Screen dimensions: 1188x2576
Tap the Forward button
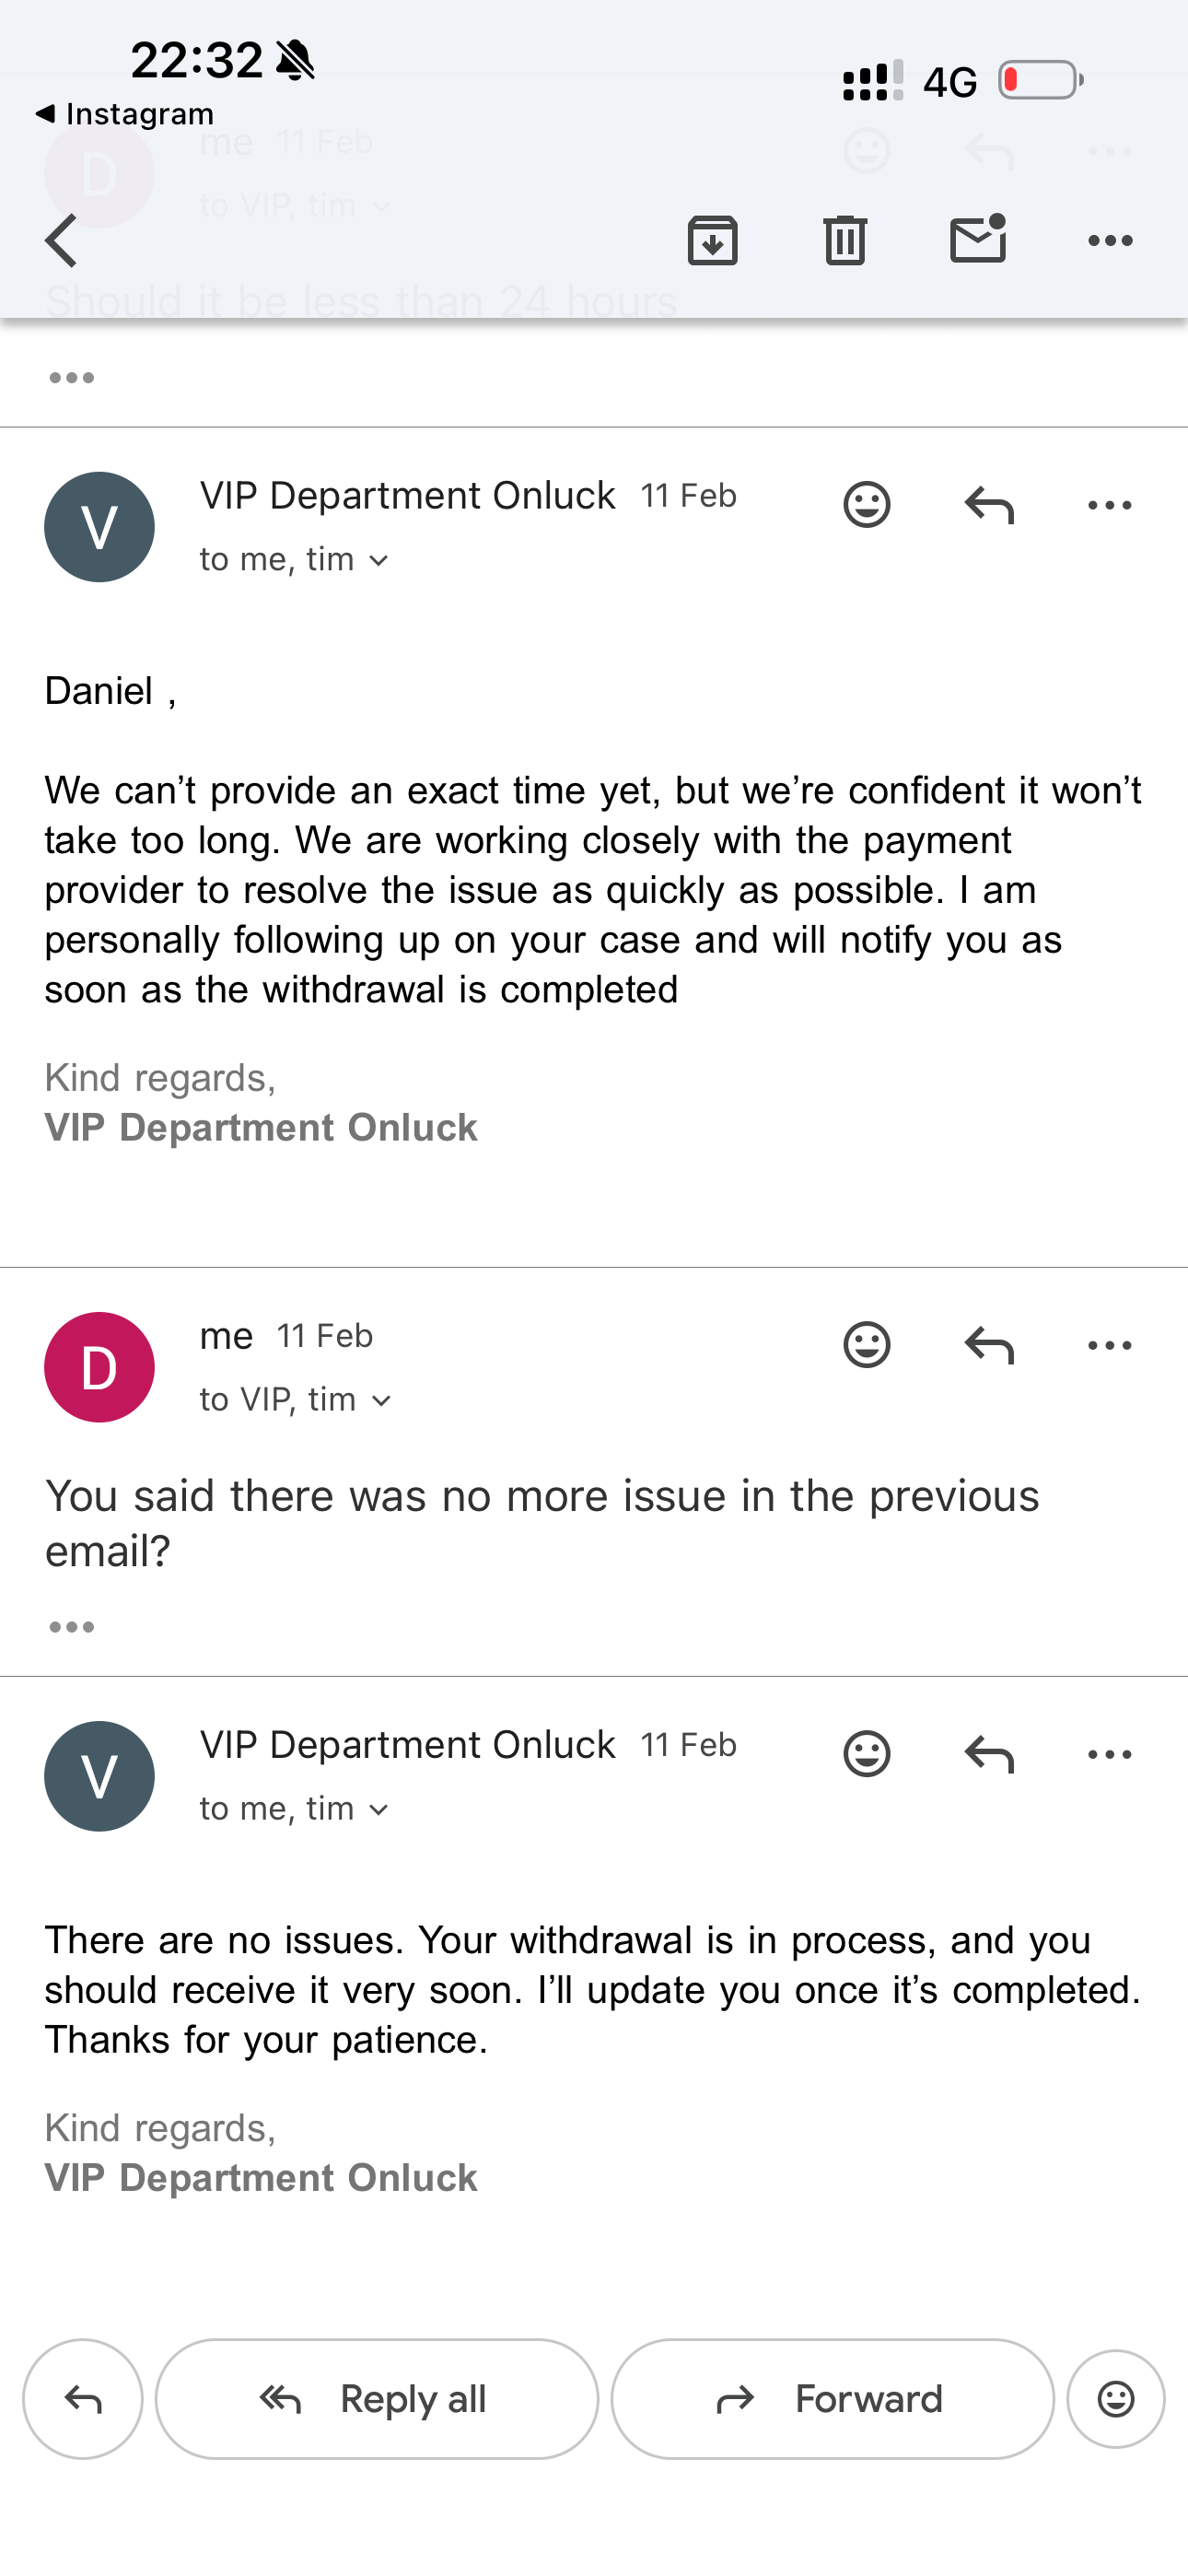point(832,2399)
